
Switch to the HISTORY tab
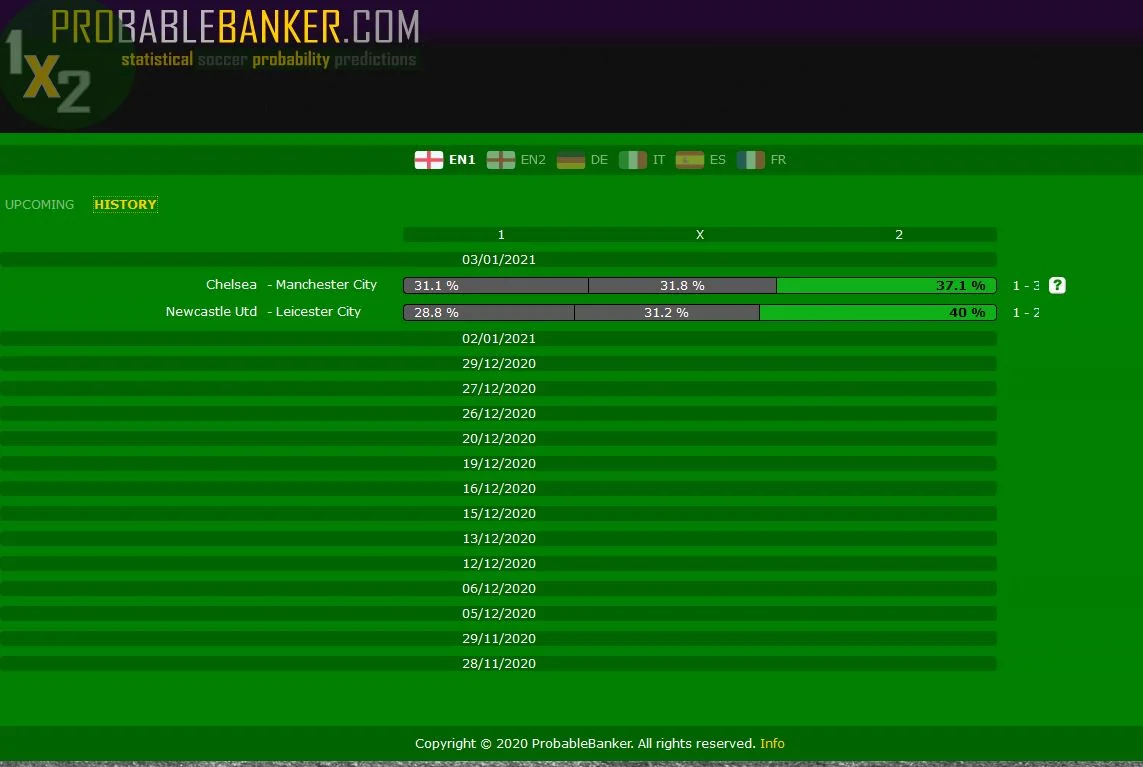click(x=125, y=205)
